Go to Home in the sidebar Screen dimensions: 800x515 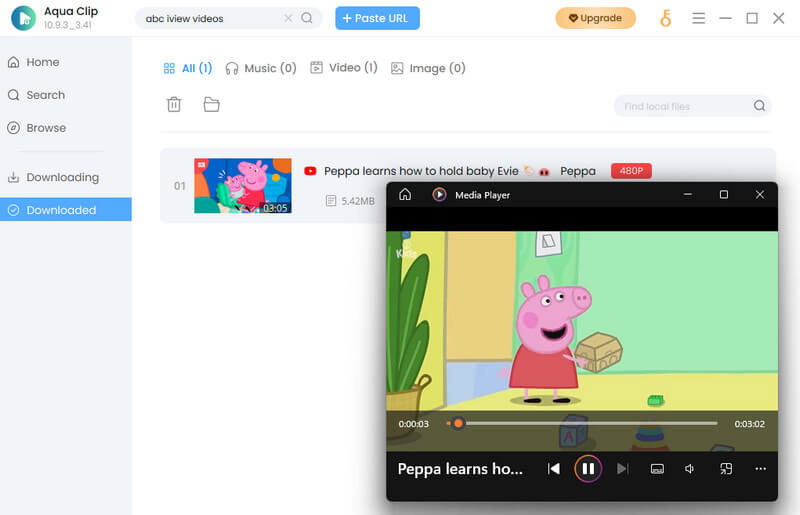pos(34,62)
